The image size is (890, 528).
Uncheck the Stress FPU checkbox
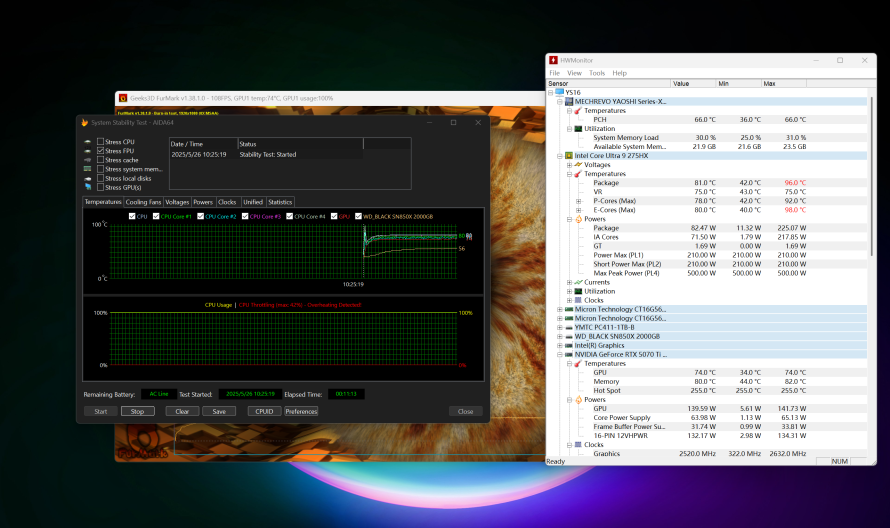[x=101, y=151]
